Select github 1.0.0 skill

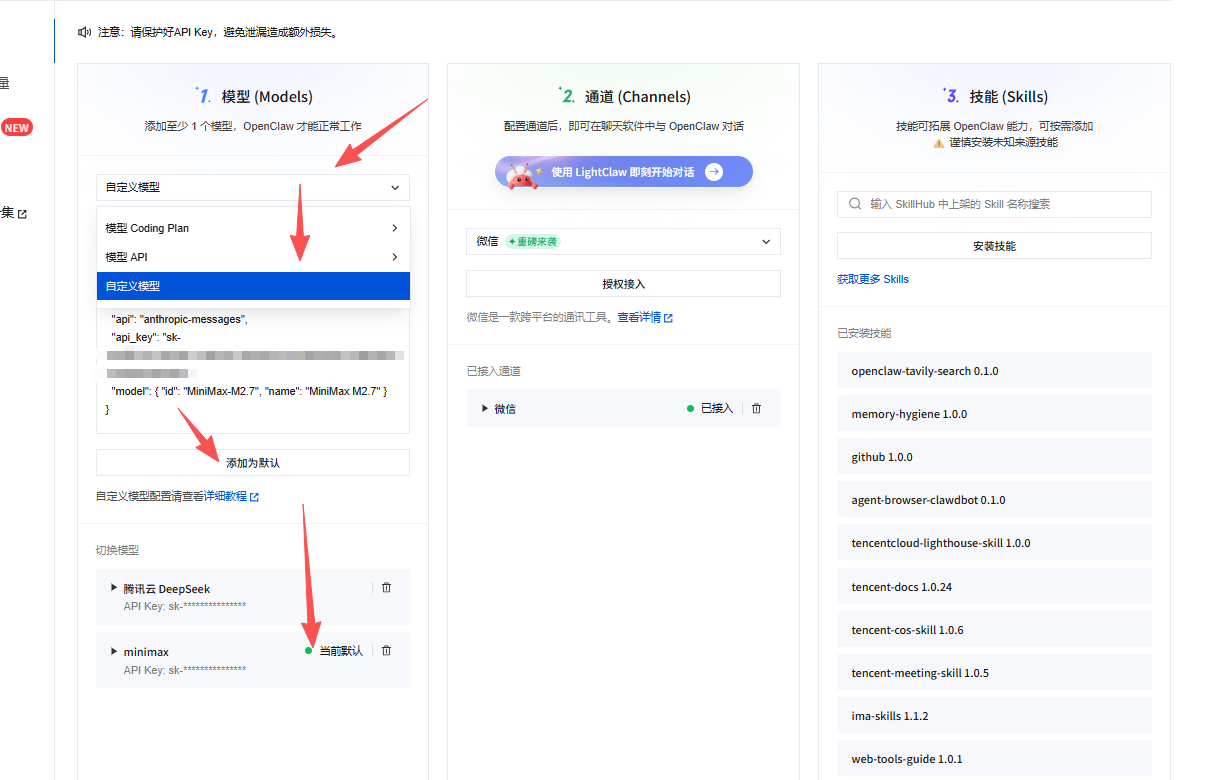pos(994,456)
